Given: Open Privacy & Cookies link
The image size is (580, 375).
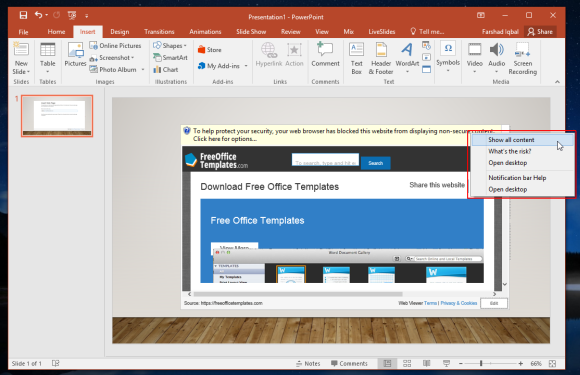Looking at the screenshot, I should (x=459, y=303).
